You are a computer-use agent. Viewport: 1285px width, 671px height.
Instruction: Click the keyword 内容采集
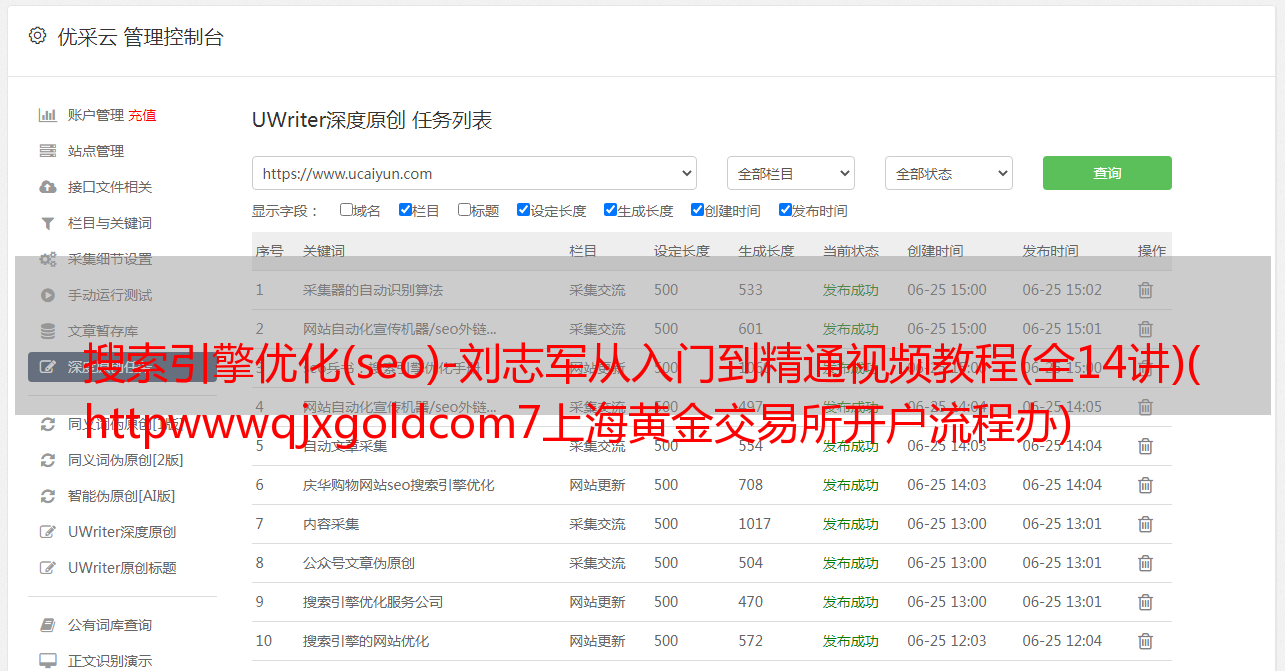point(331,524)
